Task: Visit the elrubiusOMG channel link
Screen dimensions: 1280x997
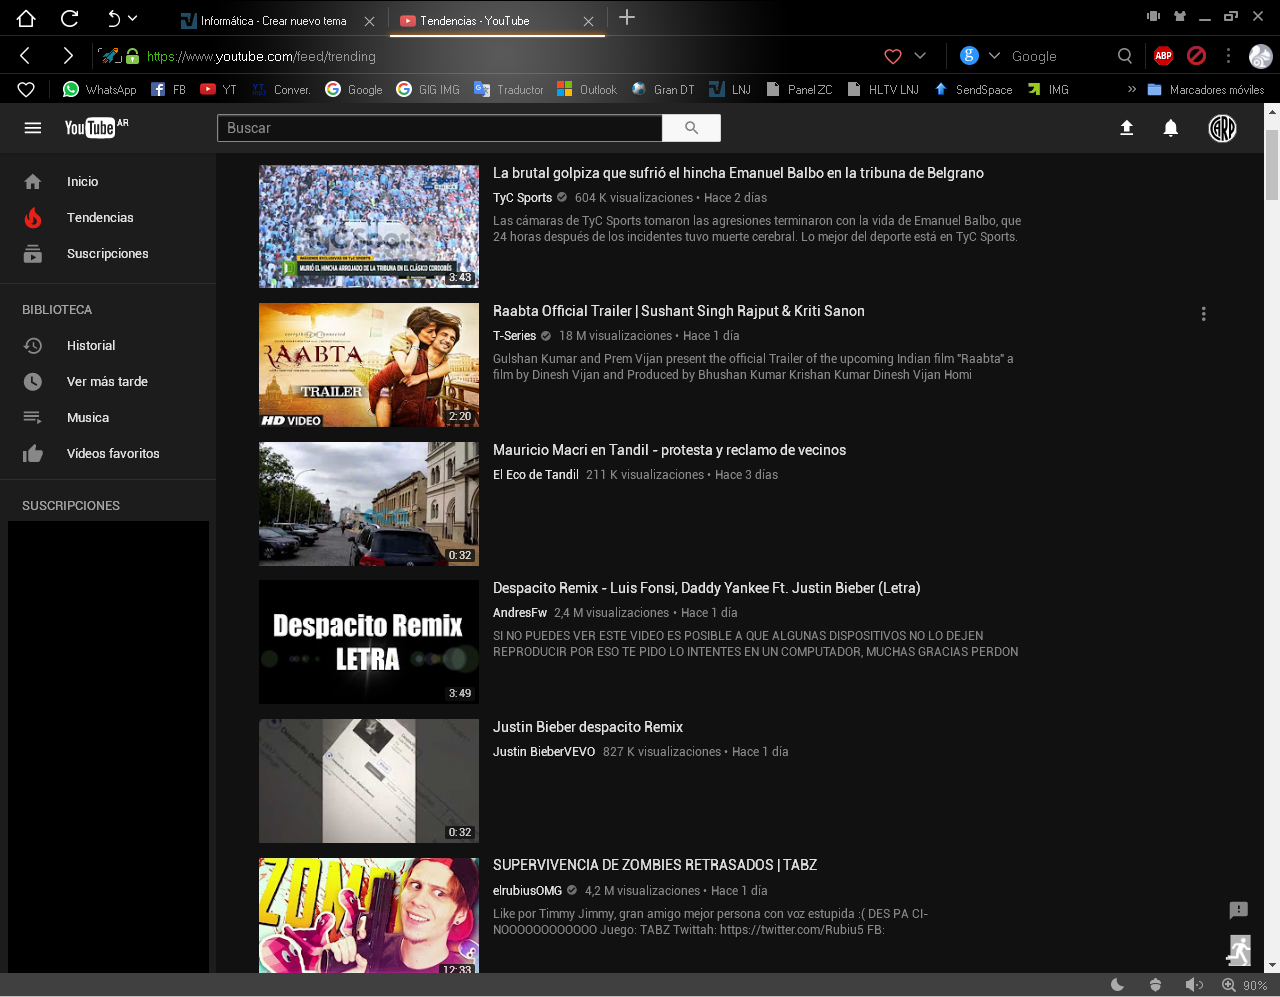Action: tap(527, 891)
